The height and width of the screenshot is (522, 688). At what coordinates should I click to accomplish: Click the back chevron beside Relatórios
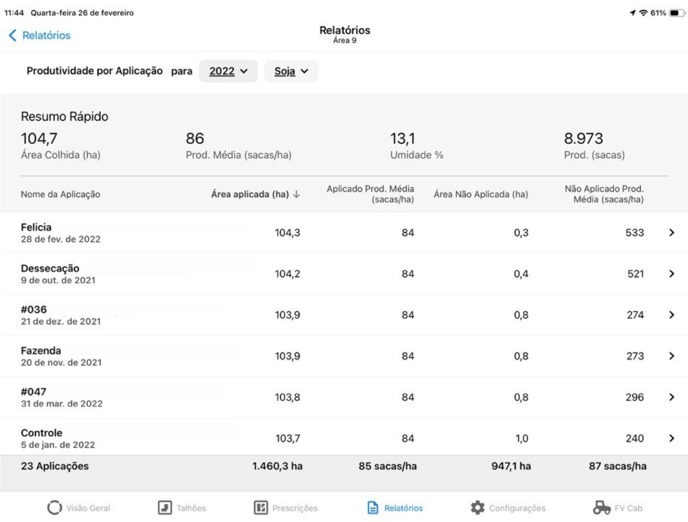(13, 35)
